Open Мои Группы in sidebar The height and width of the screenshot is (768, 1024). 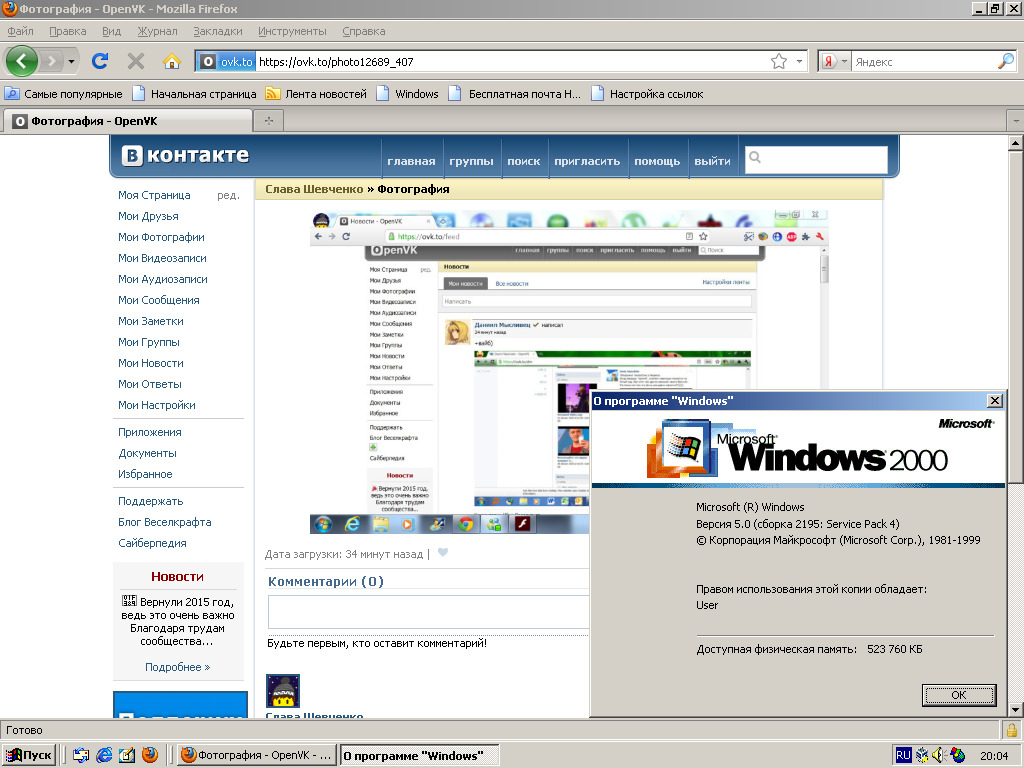coord(149,342)
